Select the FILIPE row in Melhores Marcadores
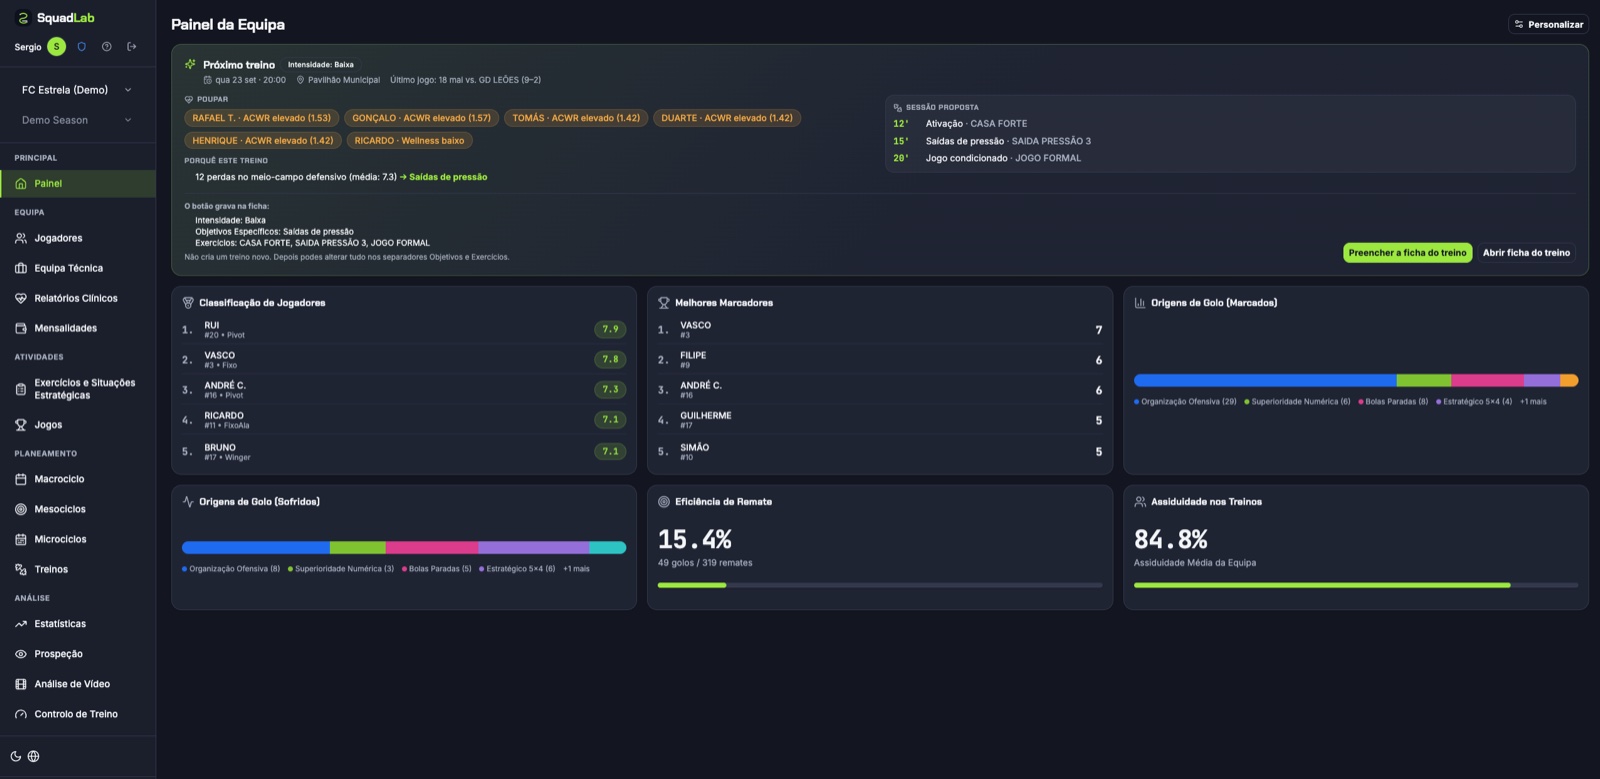 (x=880, y=360)
